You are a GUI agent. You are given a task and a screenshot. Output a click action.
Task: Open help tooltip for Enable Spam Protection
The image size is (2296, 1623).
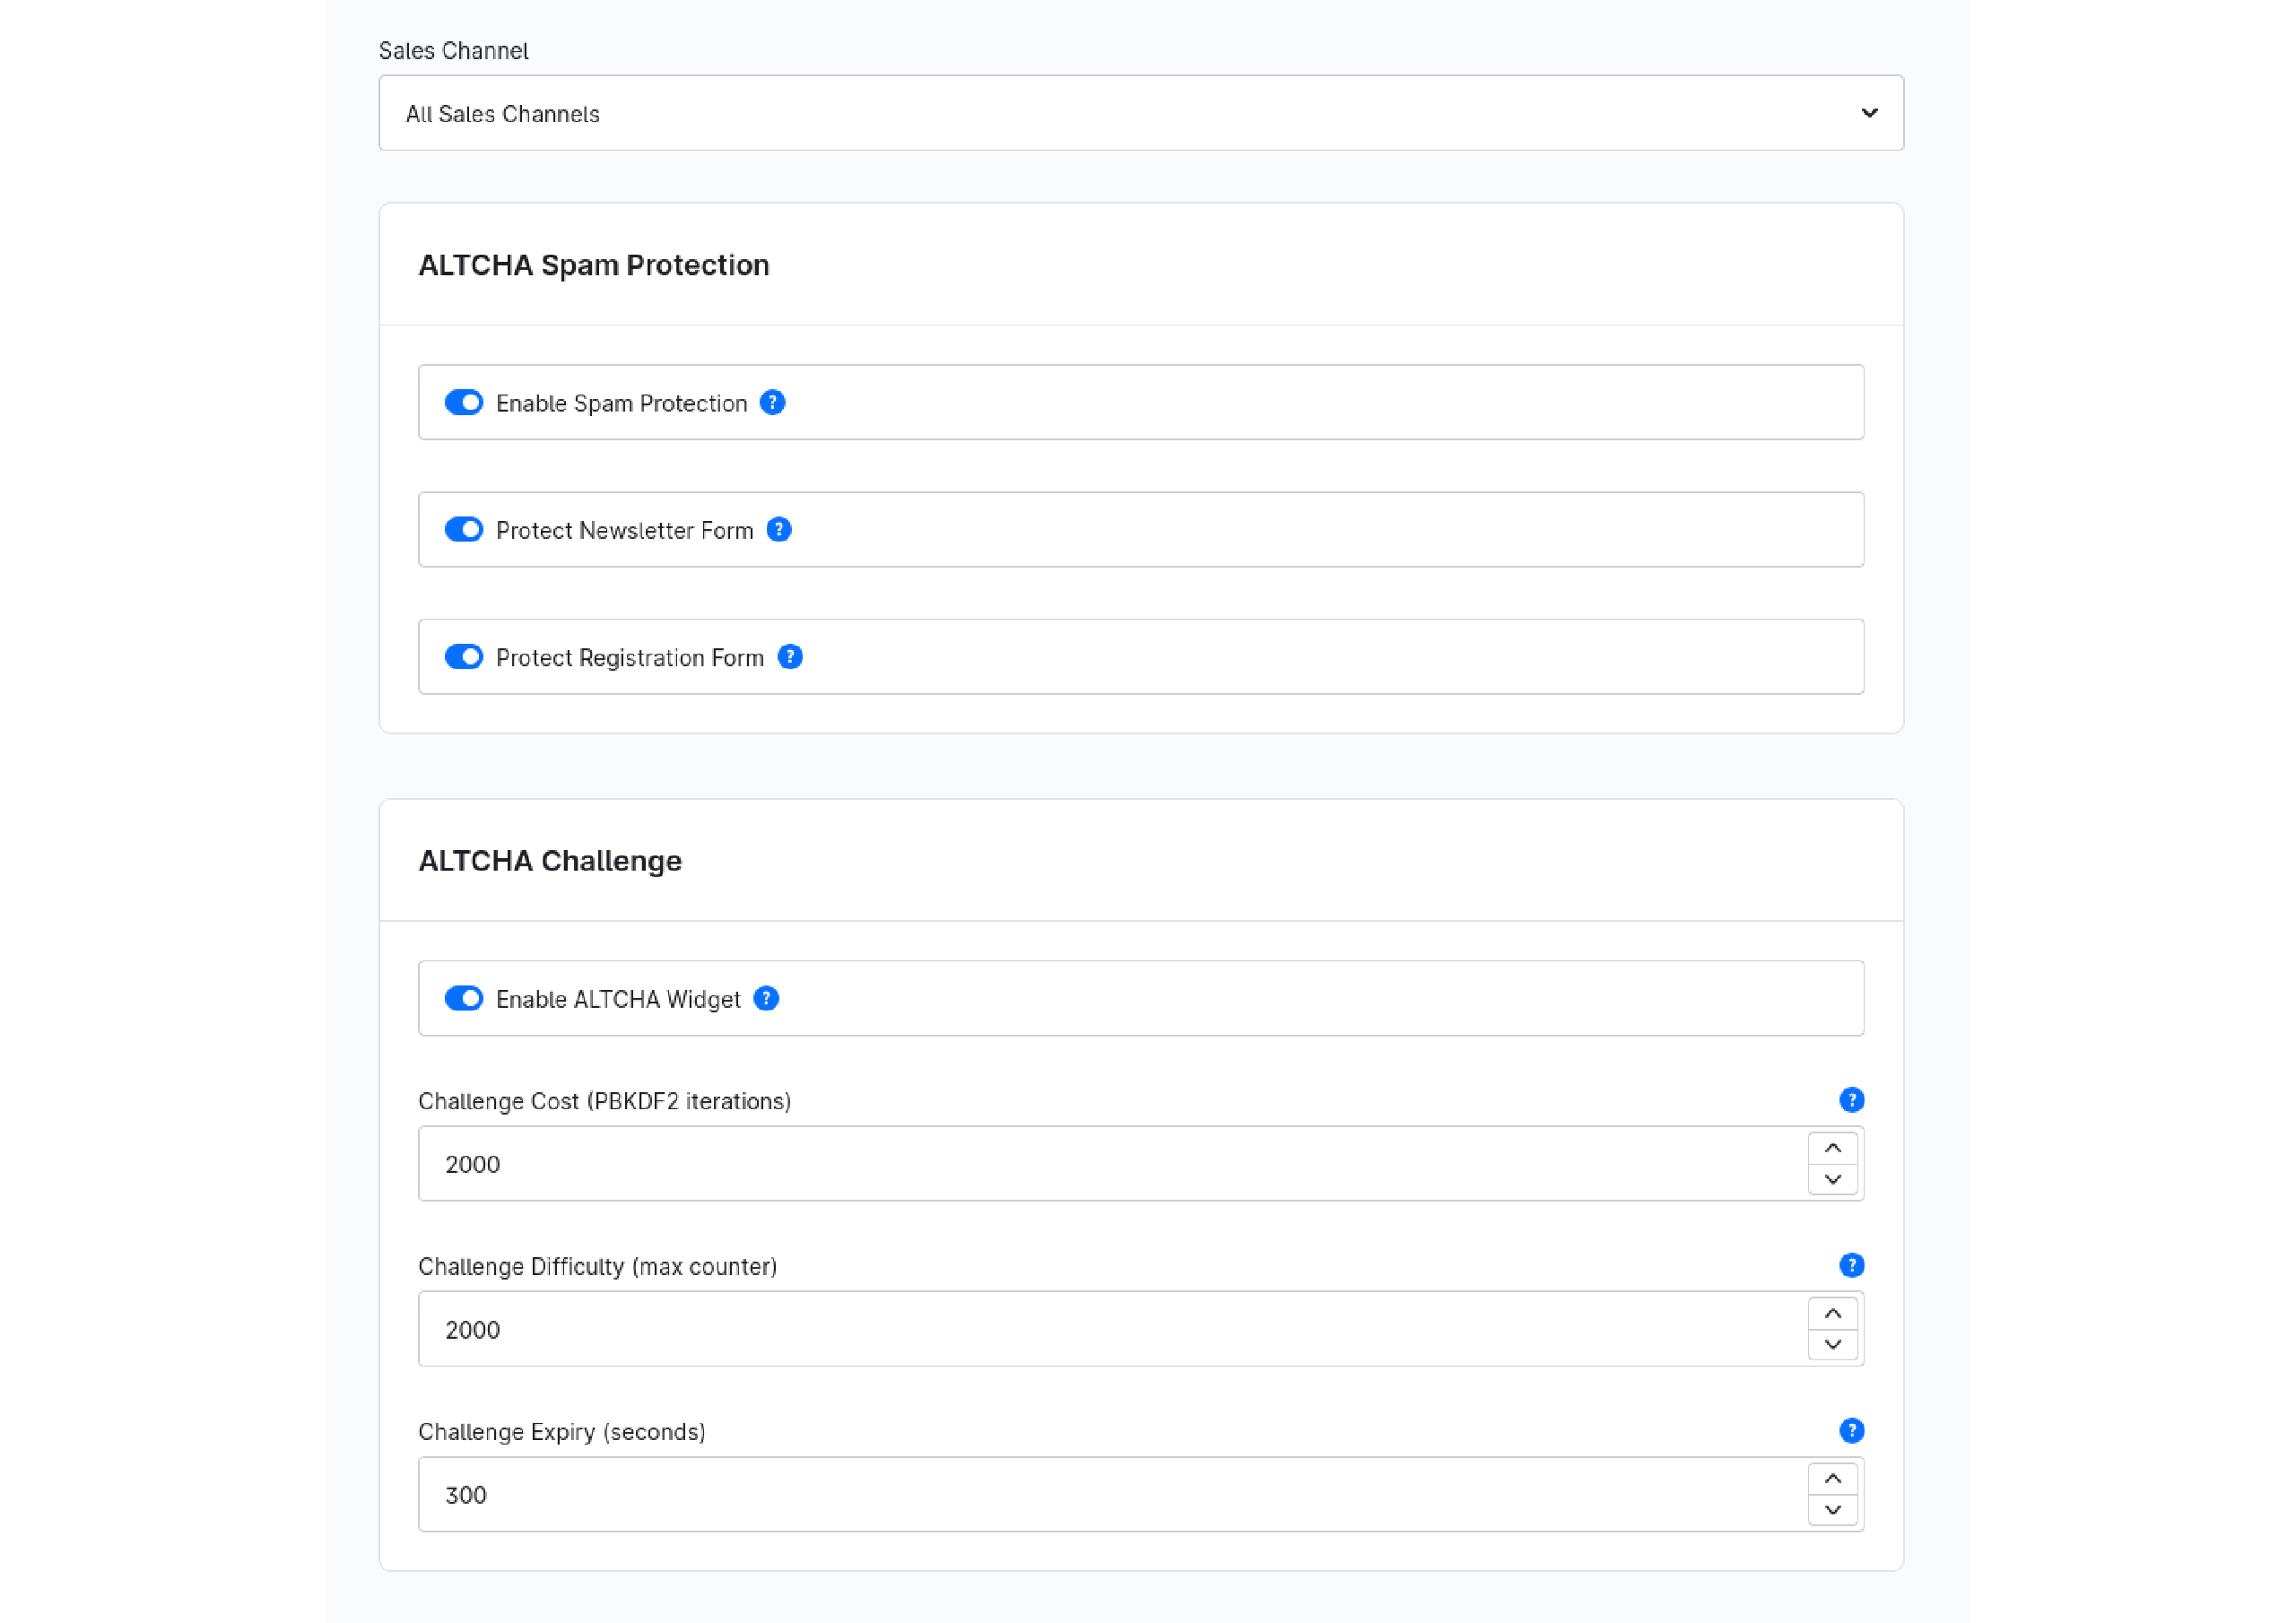tap(772, 402)
